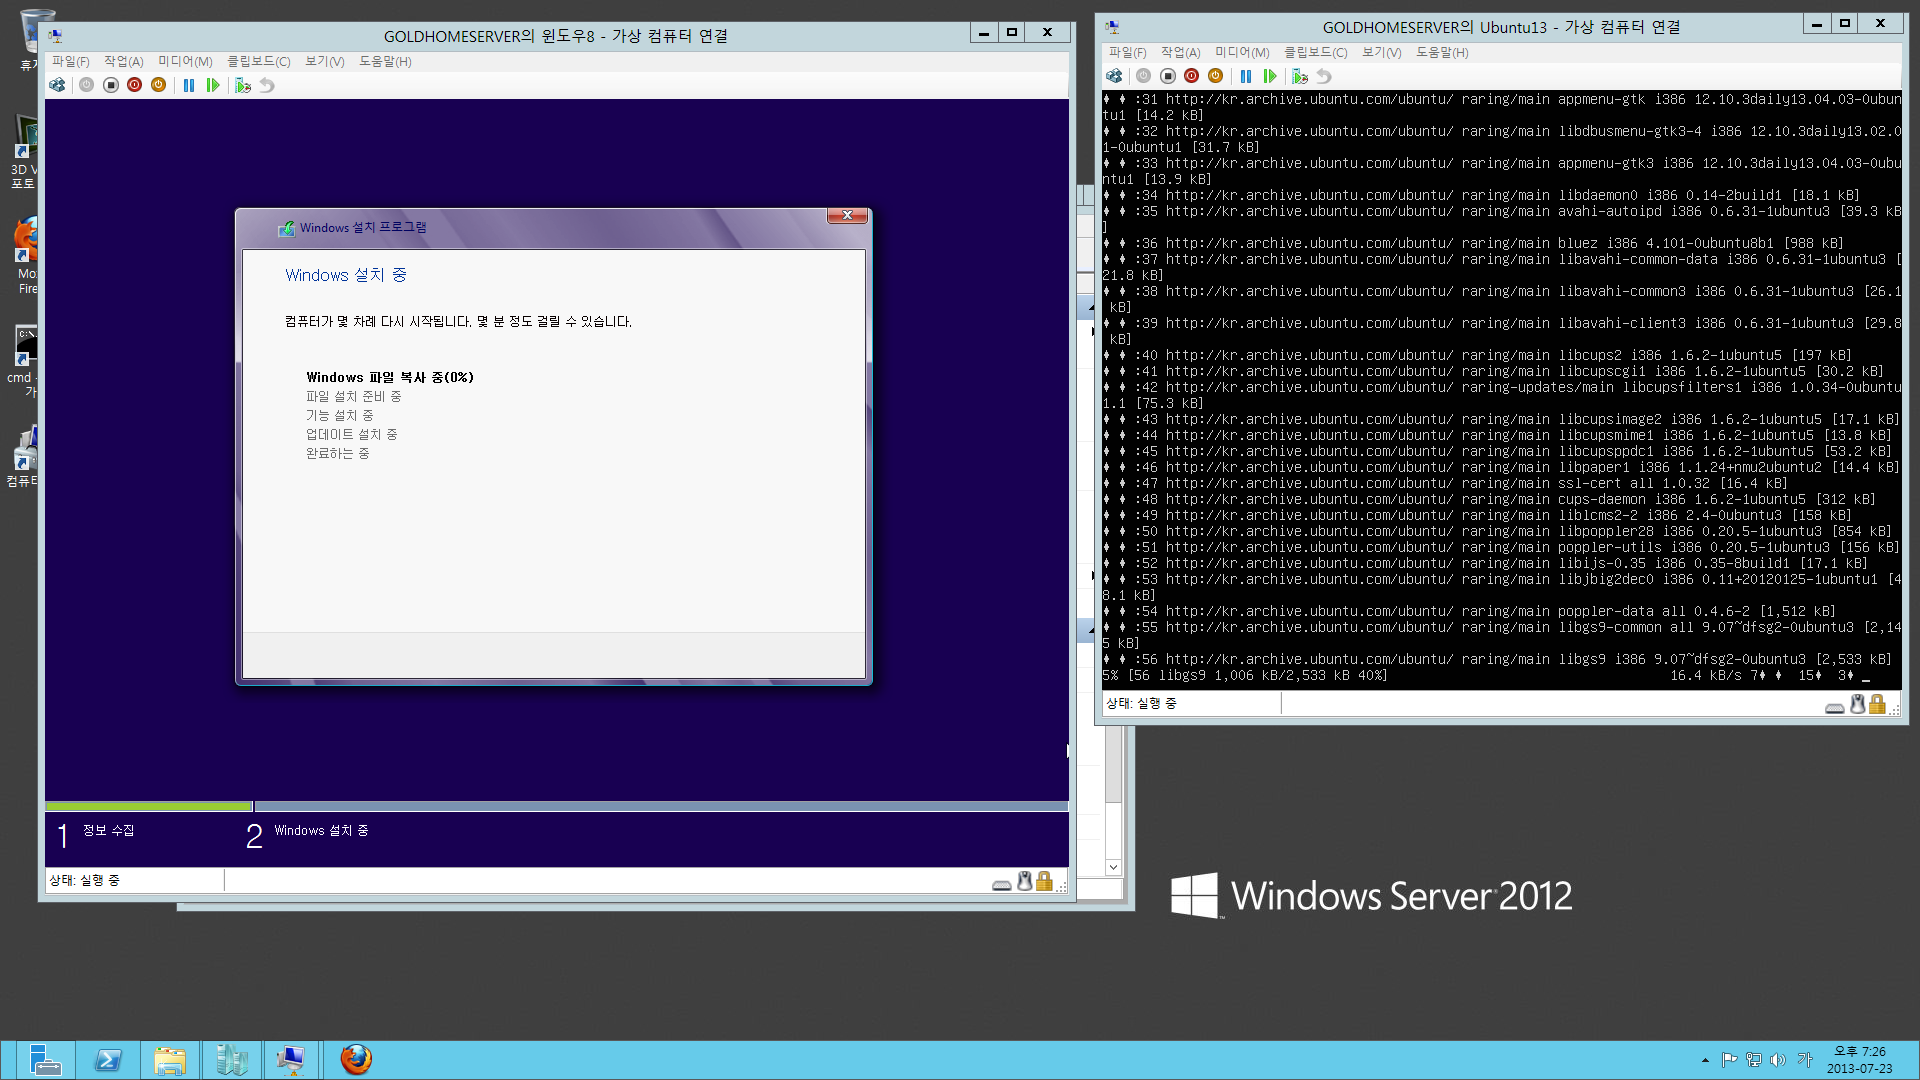Switch to VM connection taskbar icon
The image size is (1920, 1080).
click(292, 1060)
